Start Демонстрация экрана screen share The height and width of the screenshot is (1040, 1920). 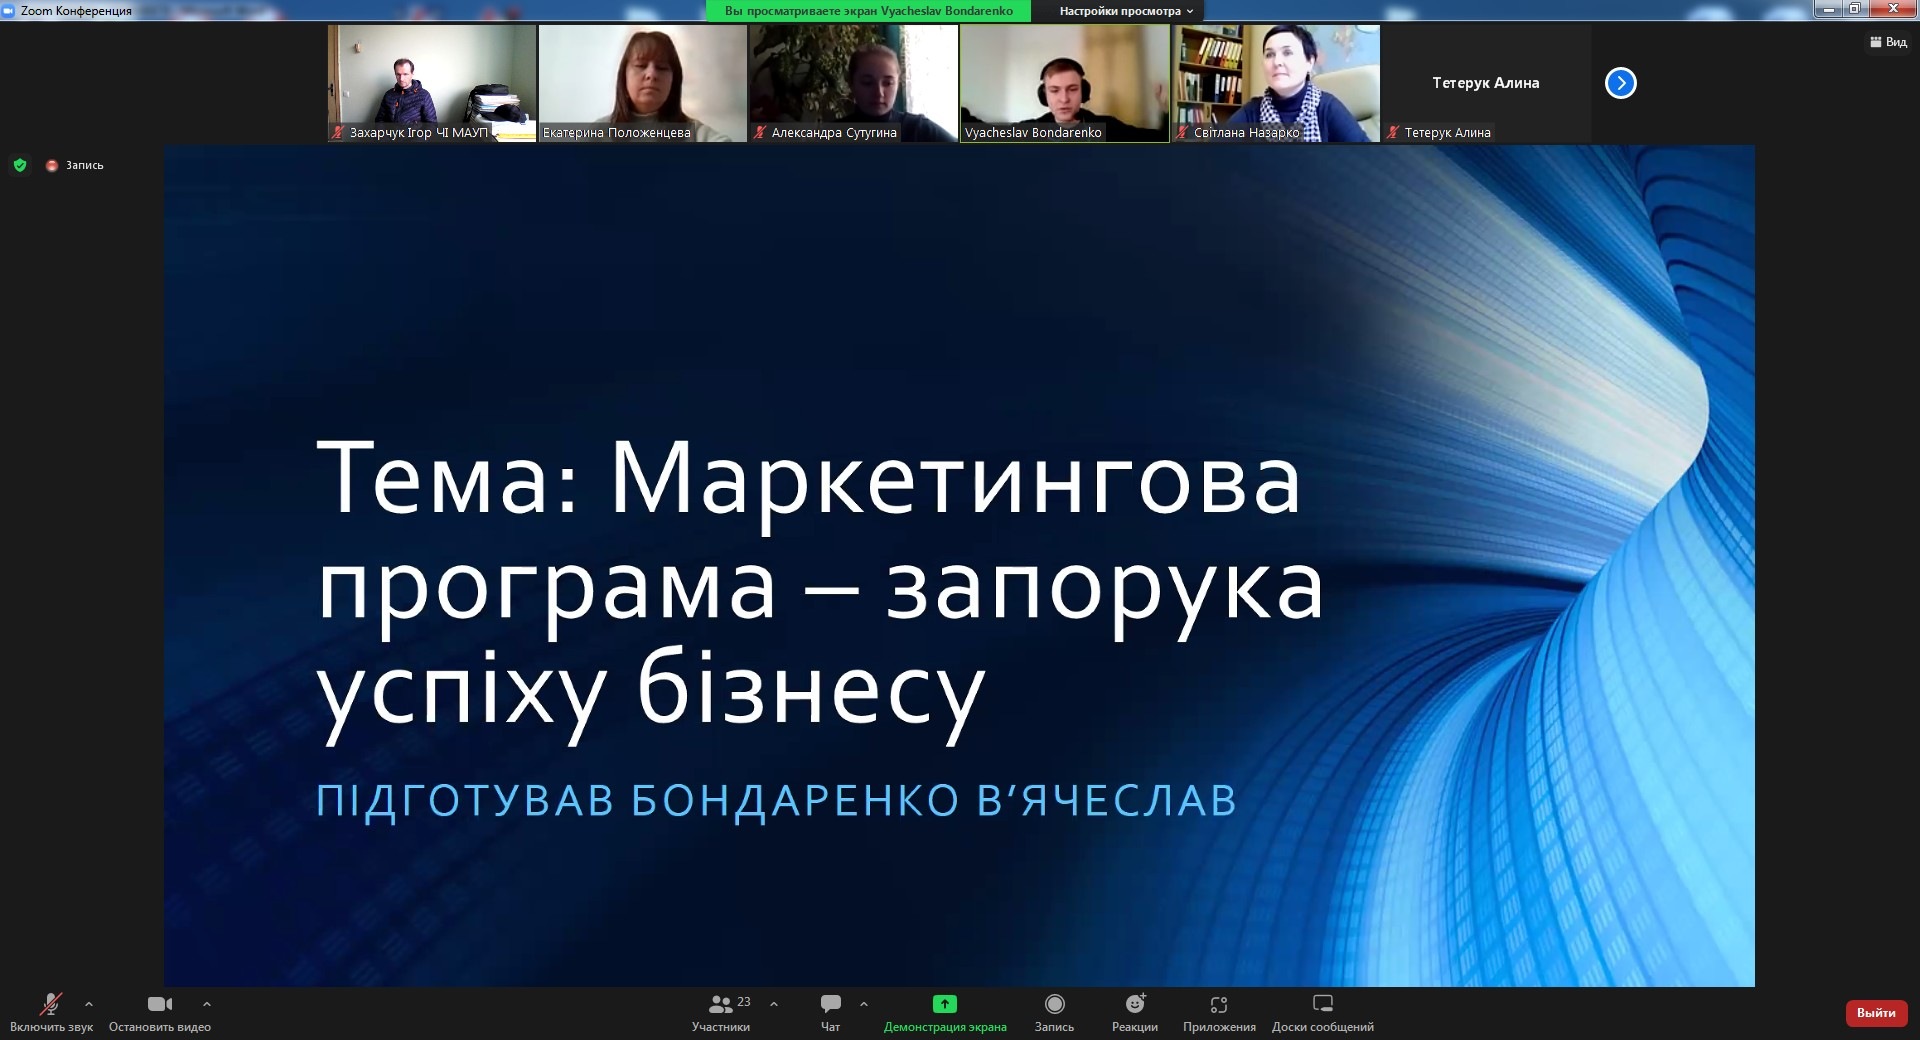click(x=945, y=1012)
